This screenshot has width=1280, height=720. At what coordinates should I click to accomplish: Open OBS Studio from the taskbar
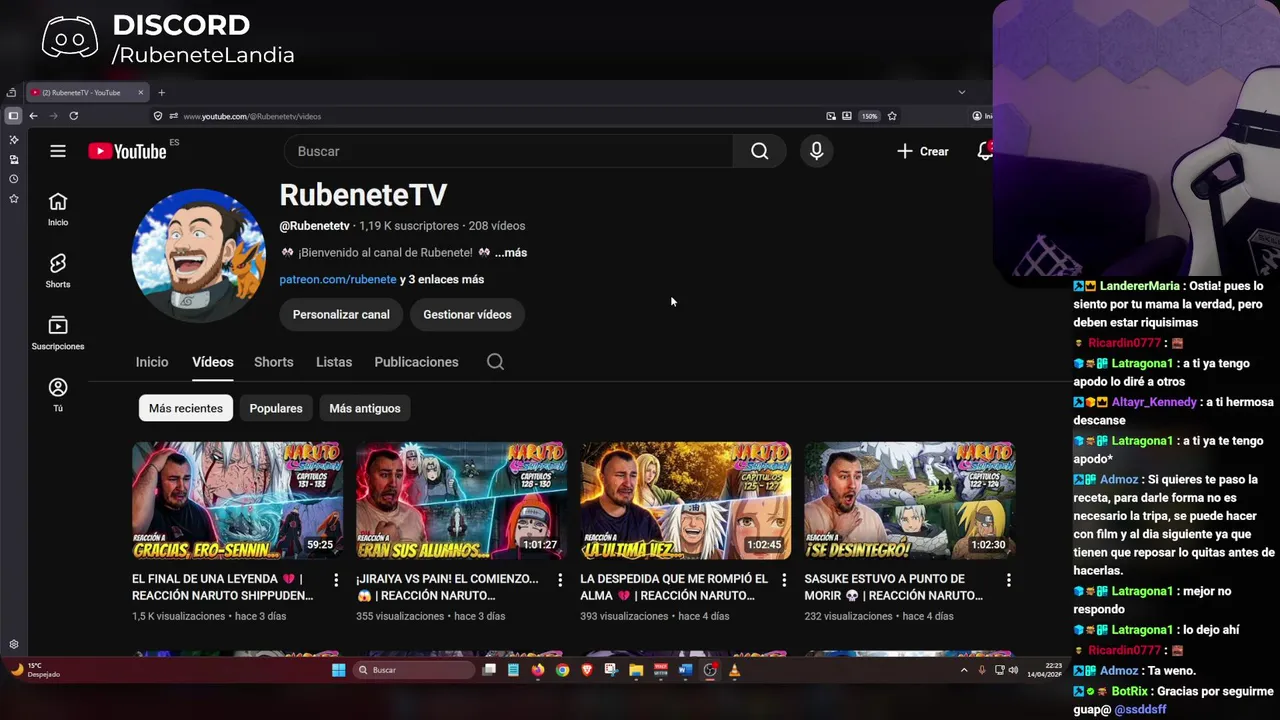click(710, 670)
